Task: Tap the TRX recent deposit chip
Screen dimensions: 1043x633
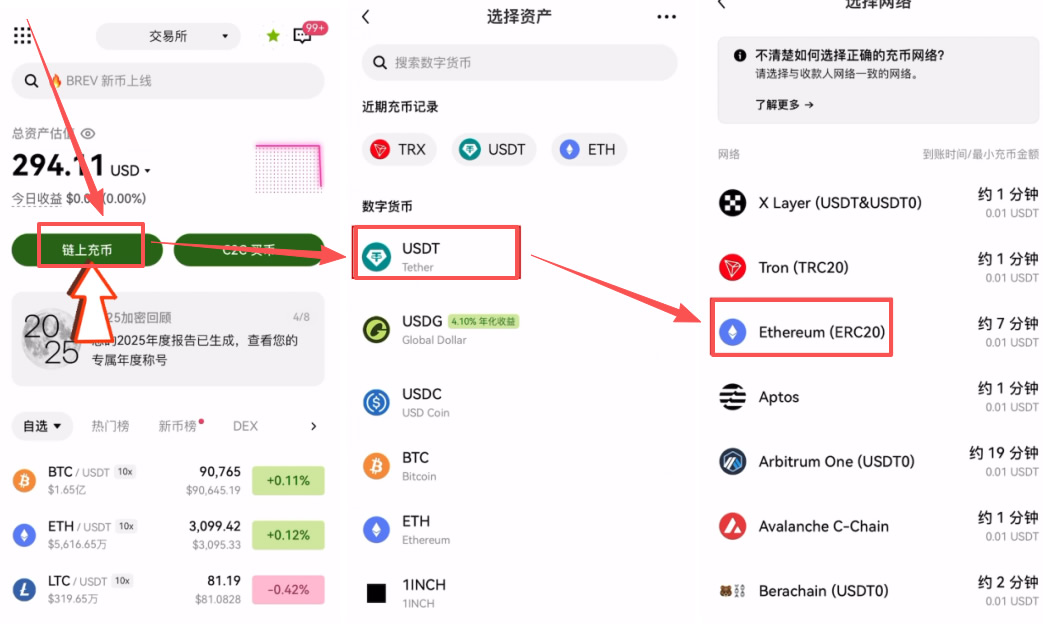Action: pos(399,150)
